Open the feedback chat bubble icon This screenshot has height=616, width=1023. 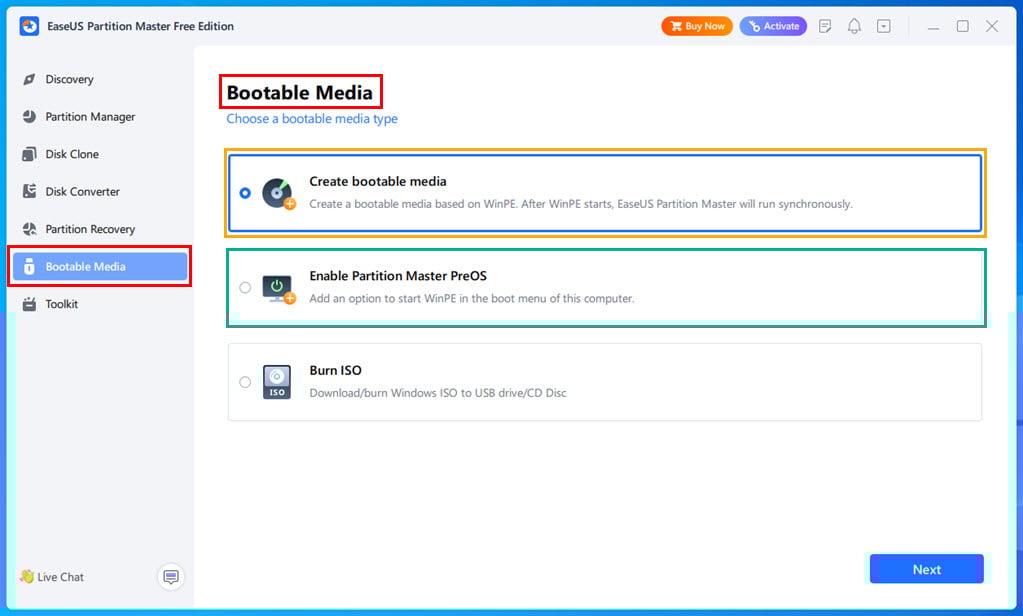(171, 577)
